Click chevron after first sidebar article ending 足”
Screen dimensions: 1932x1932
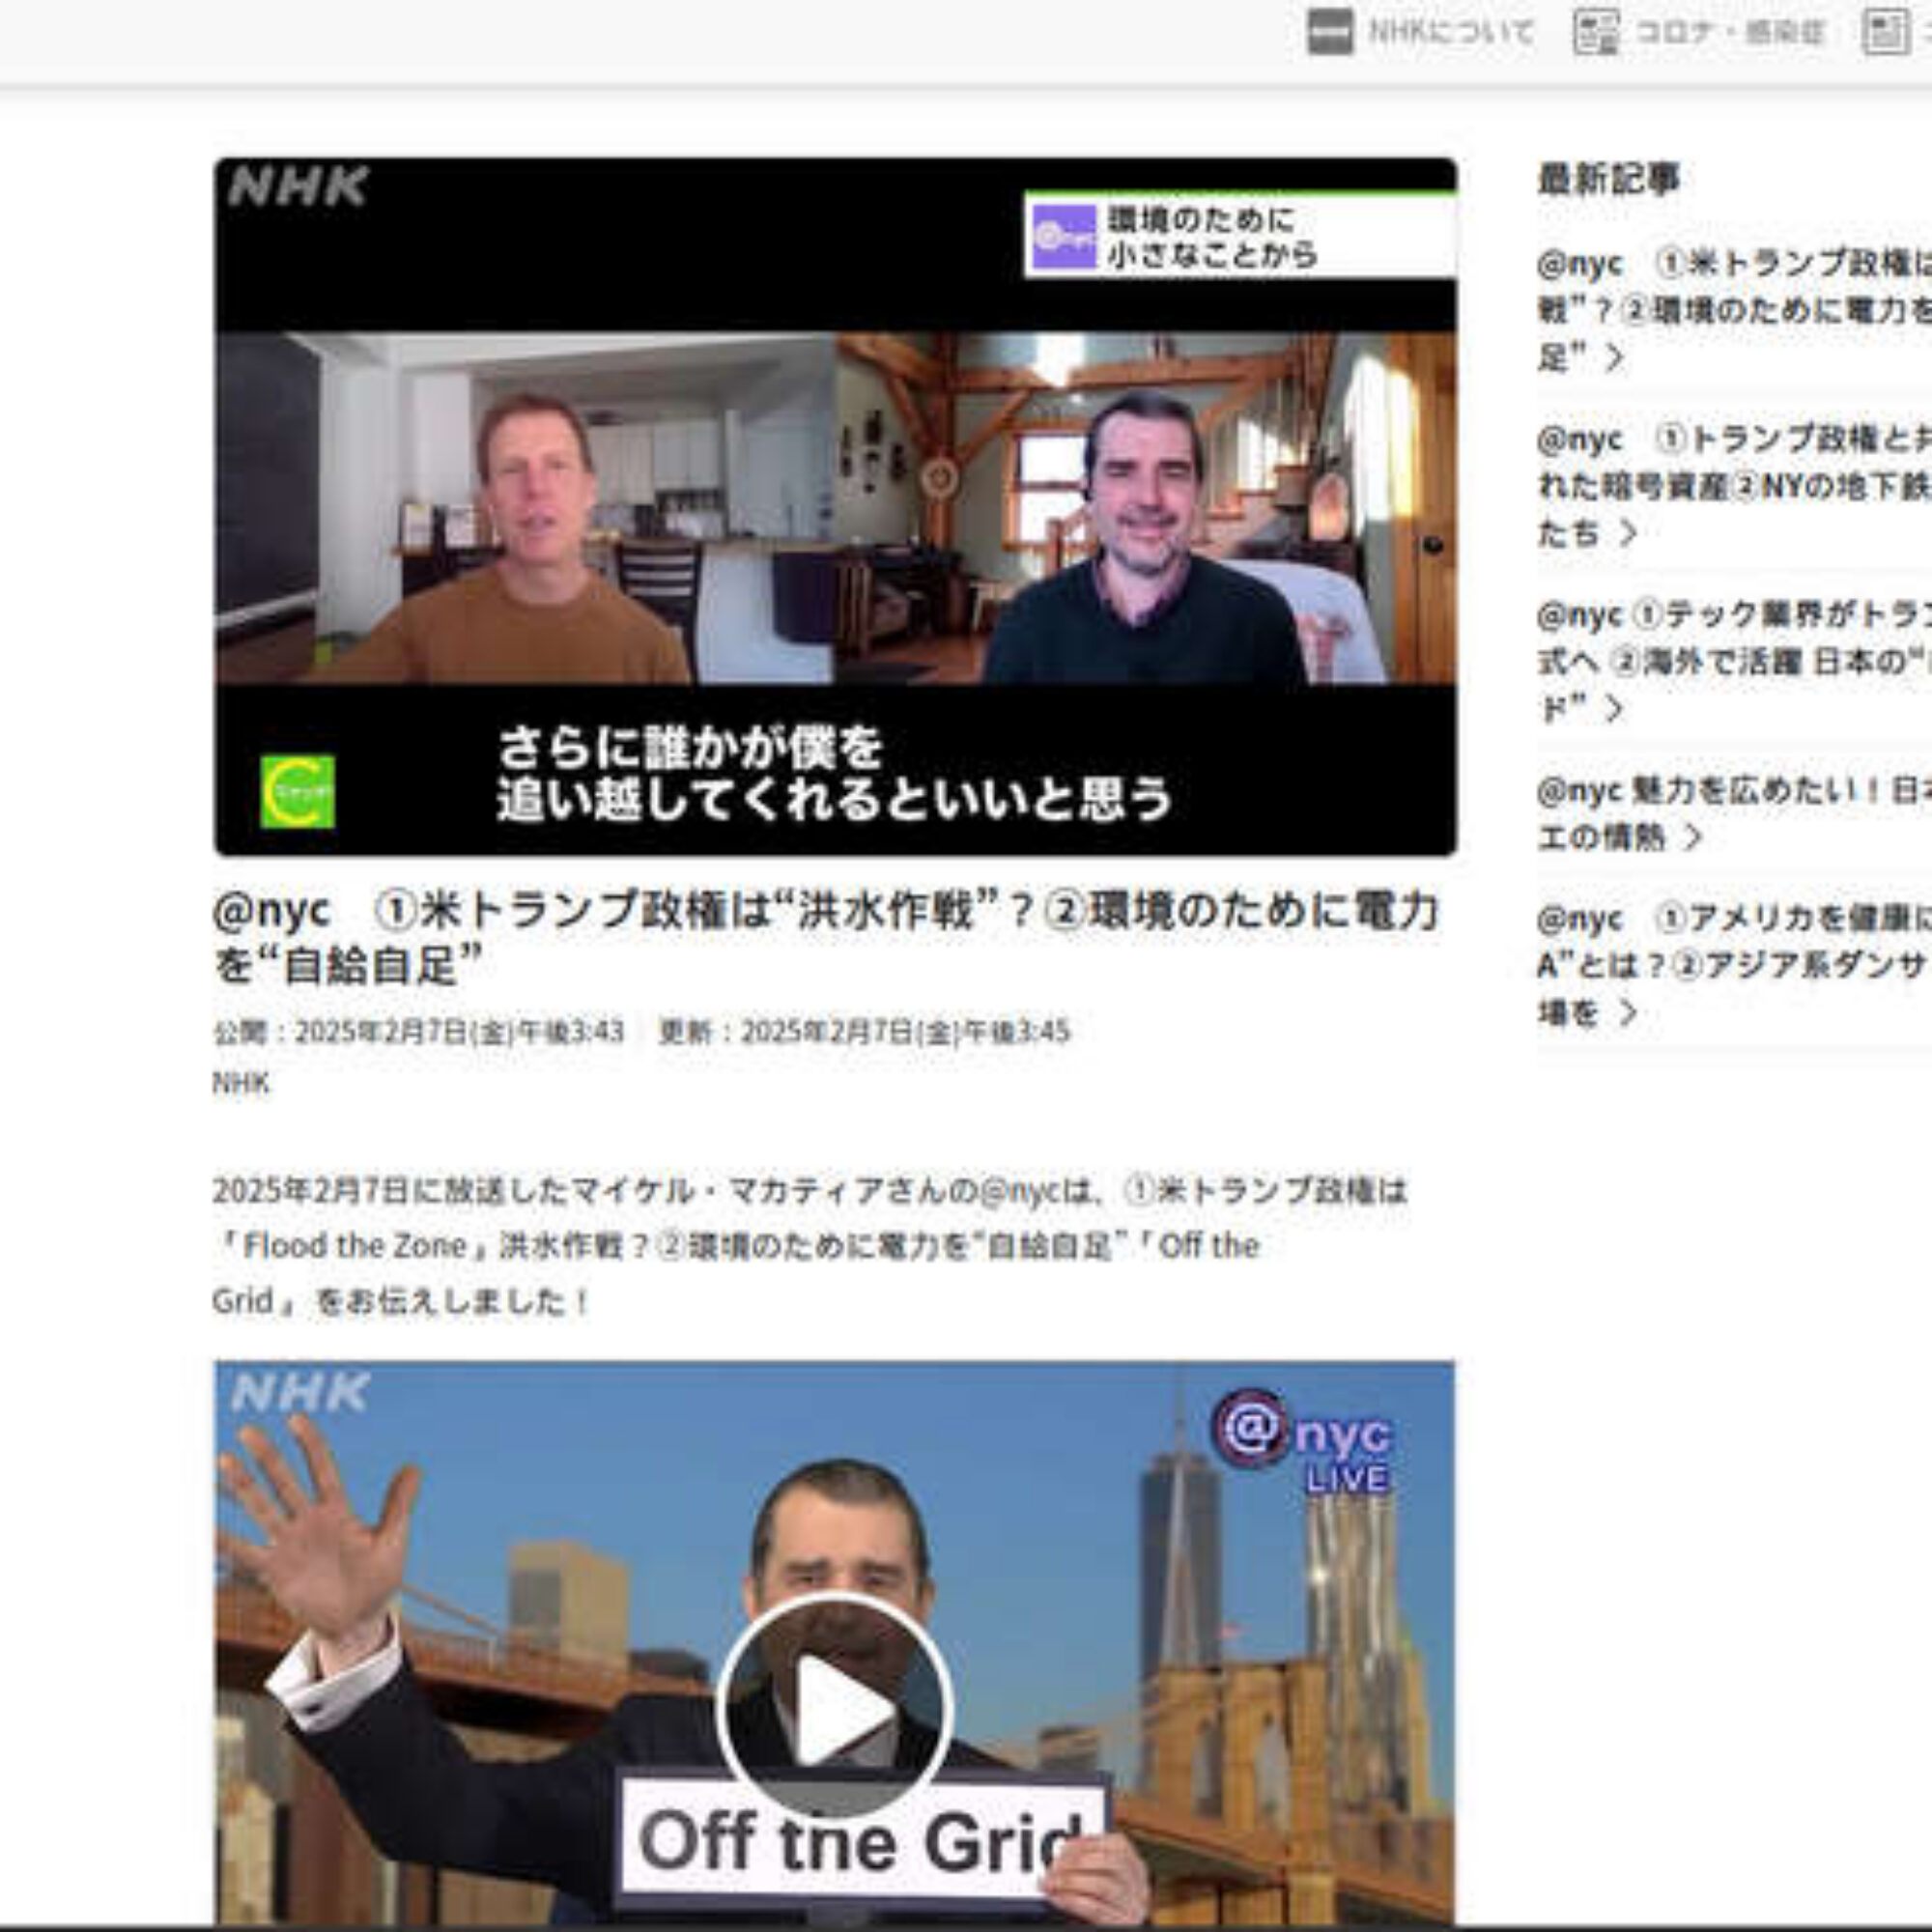(x=1614, y=358)
